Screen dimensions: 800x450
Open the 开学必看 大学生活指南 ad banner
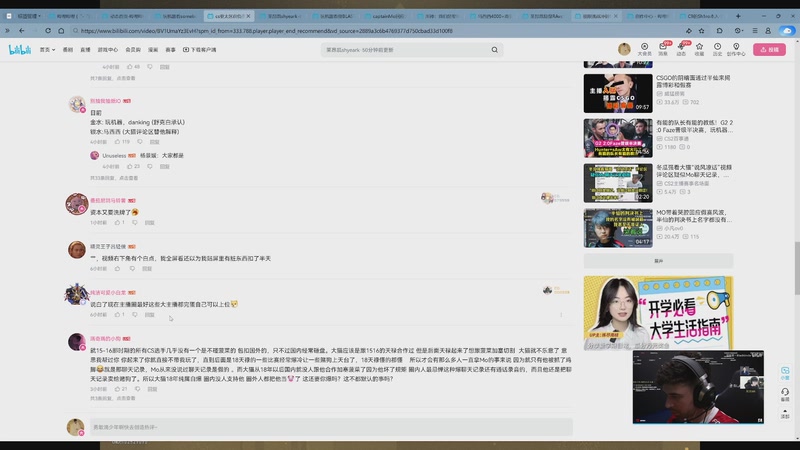click(x=658, y=312)
